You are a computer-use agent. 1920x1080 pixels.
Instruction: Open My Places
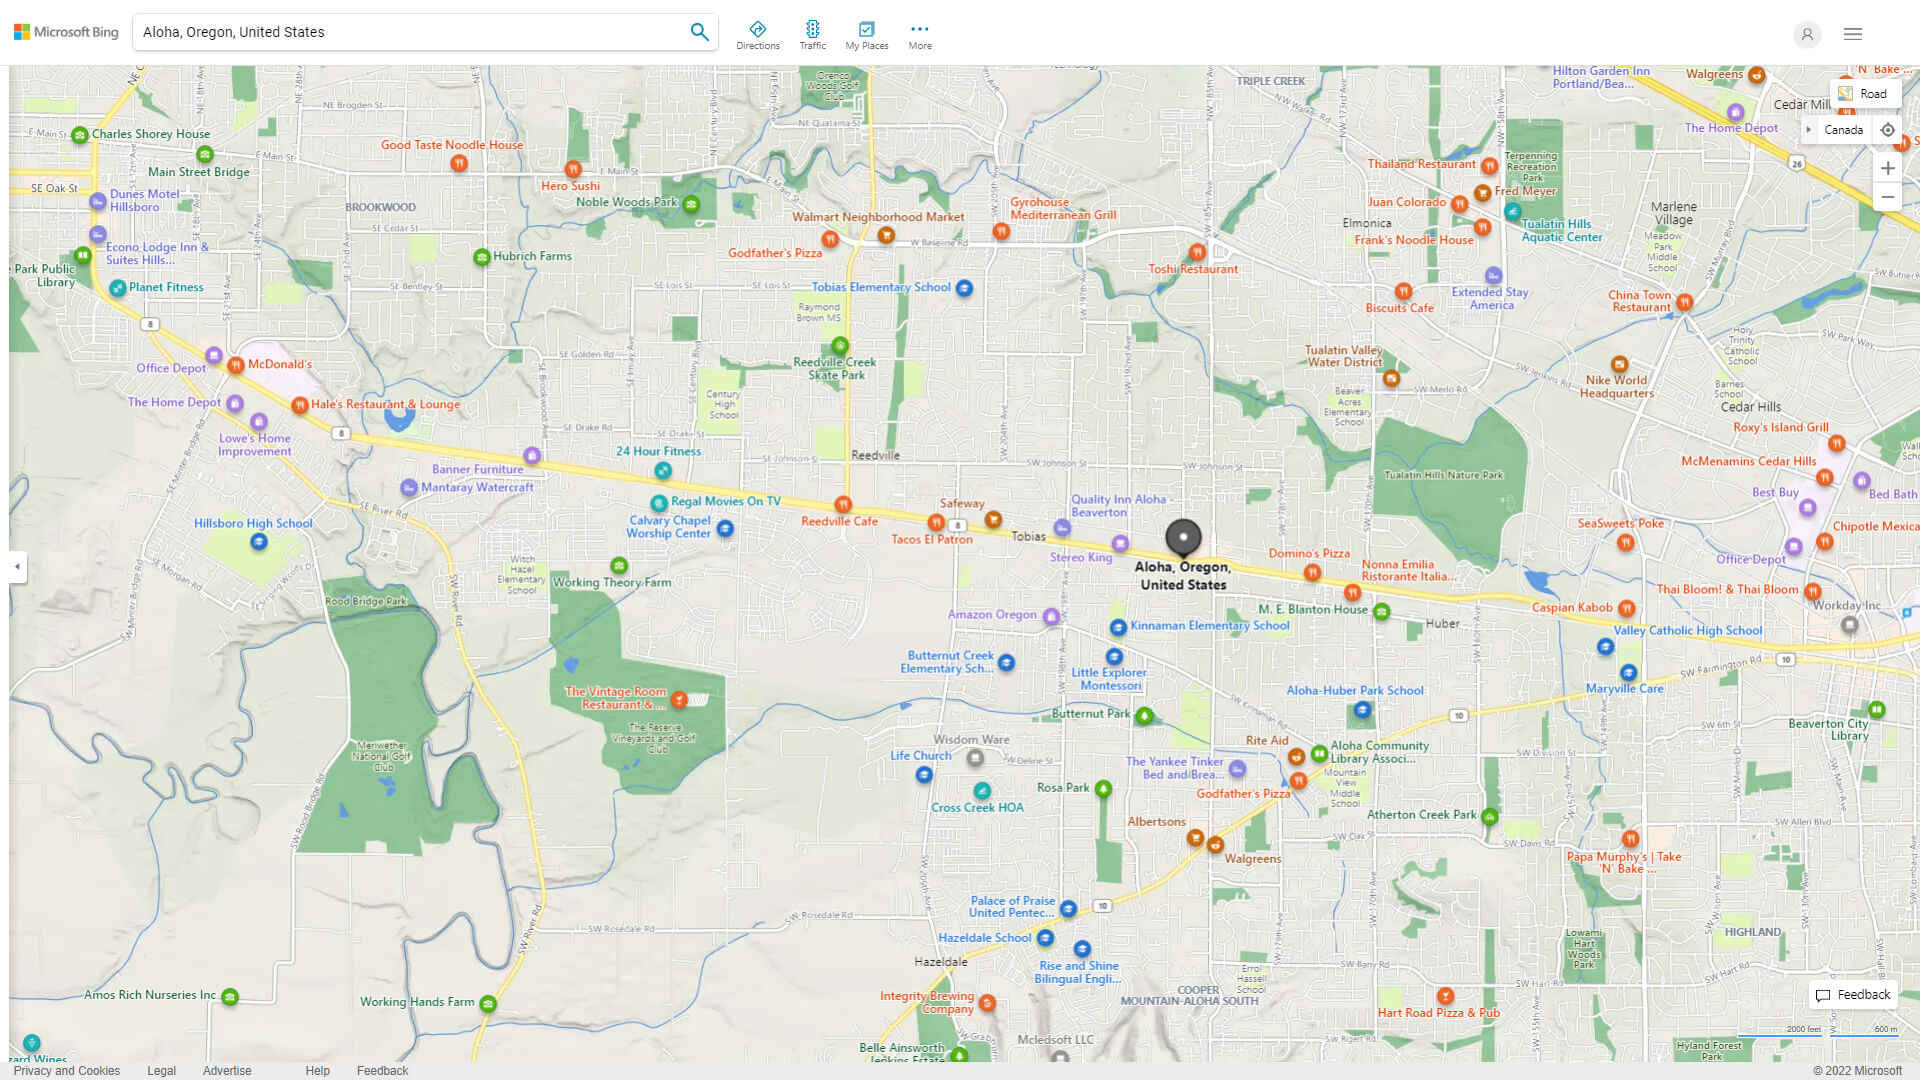pos(866,32)
